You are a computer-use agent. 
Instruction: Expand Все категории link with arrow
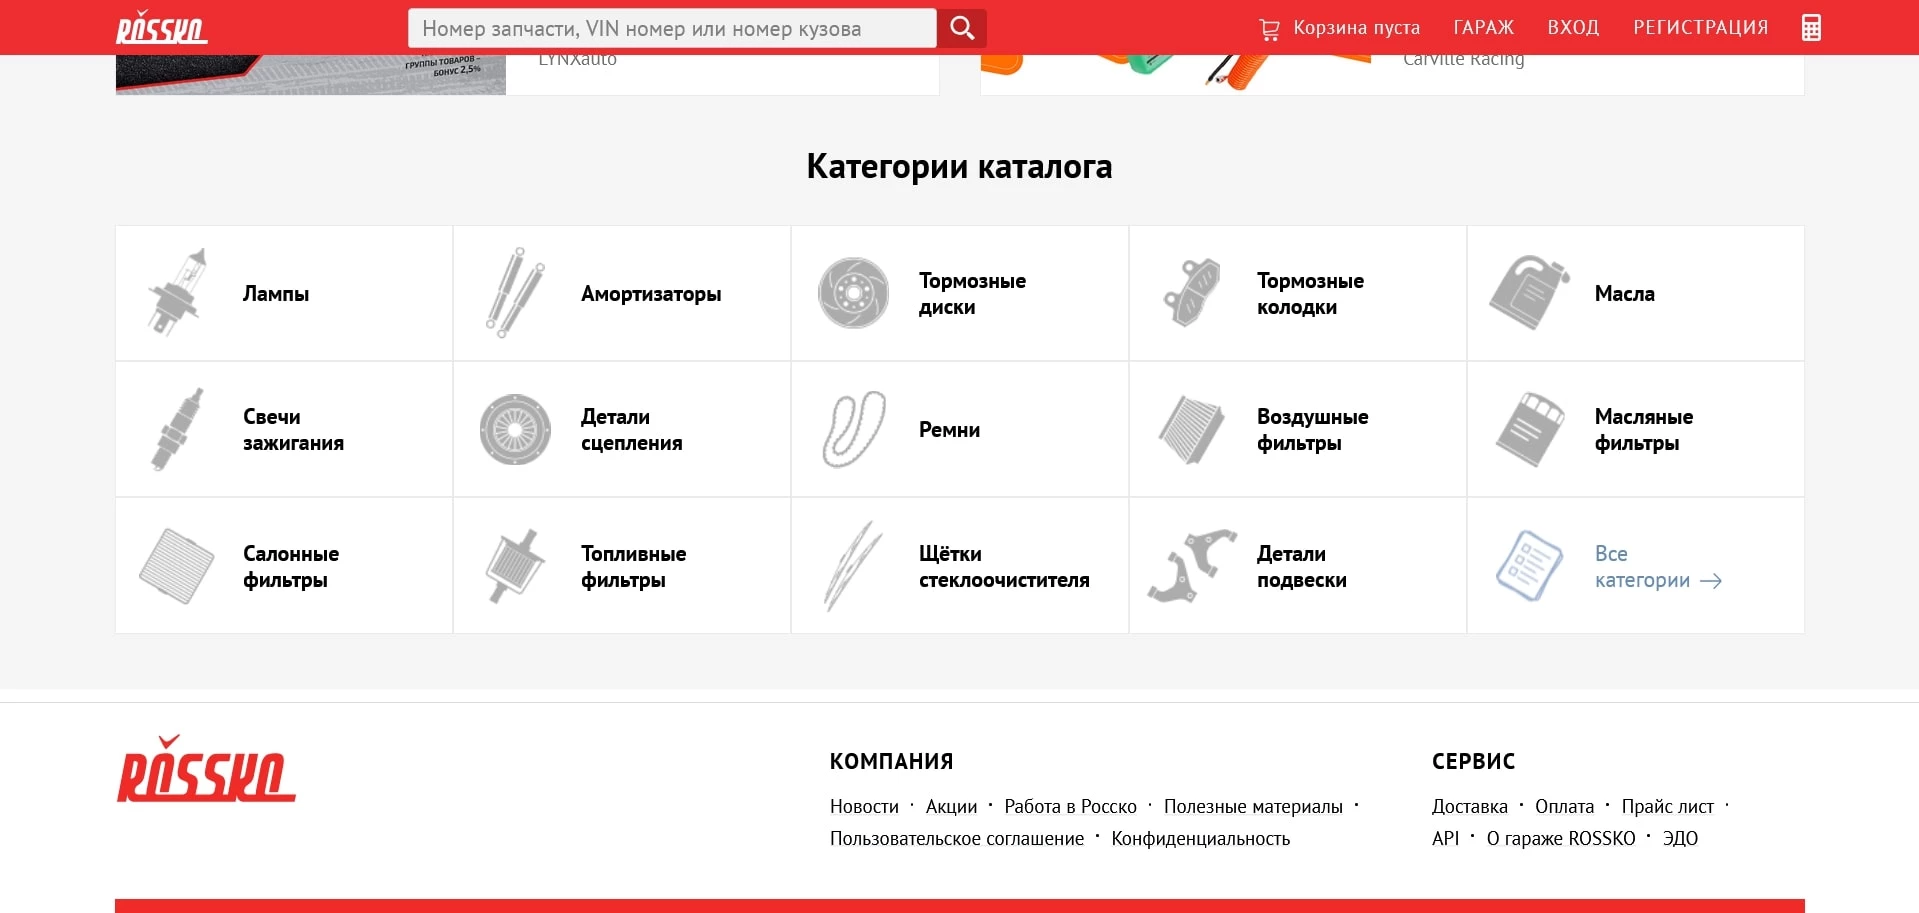[x=1656, y=567]
